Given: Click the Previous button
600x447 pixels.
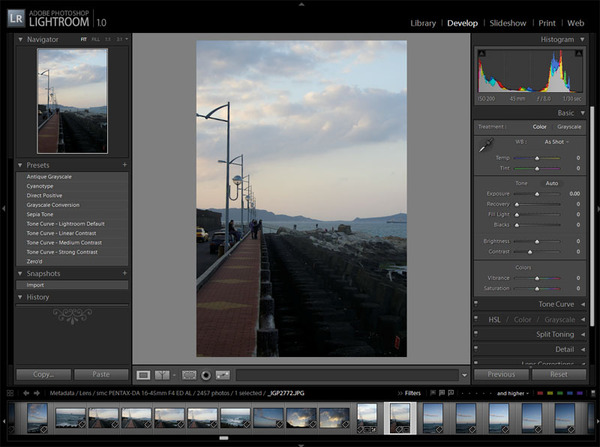Looking at the screenshot, I should pos(501,374).
